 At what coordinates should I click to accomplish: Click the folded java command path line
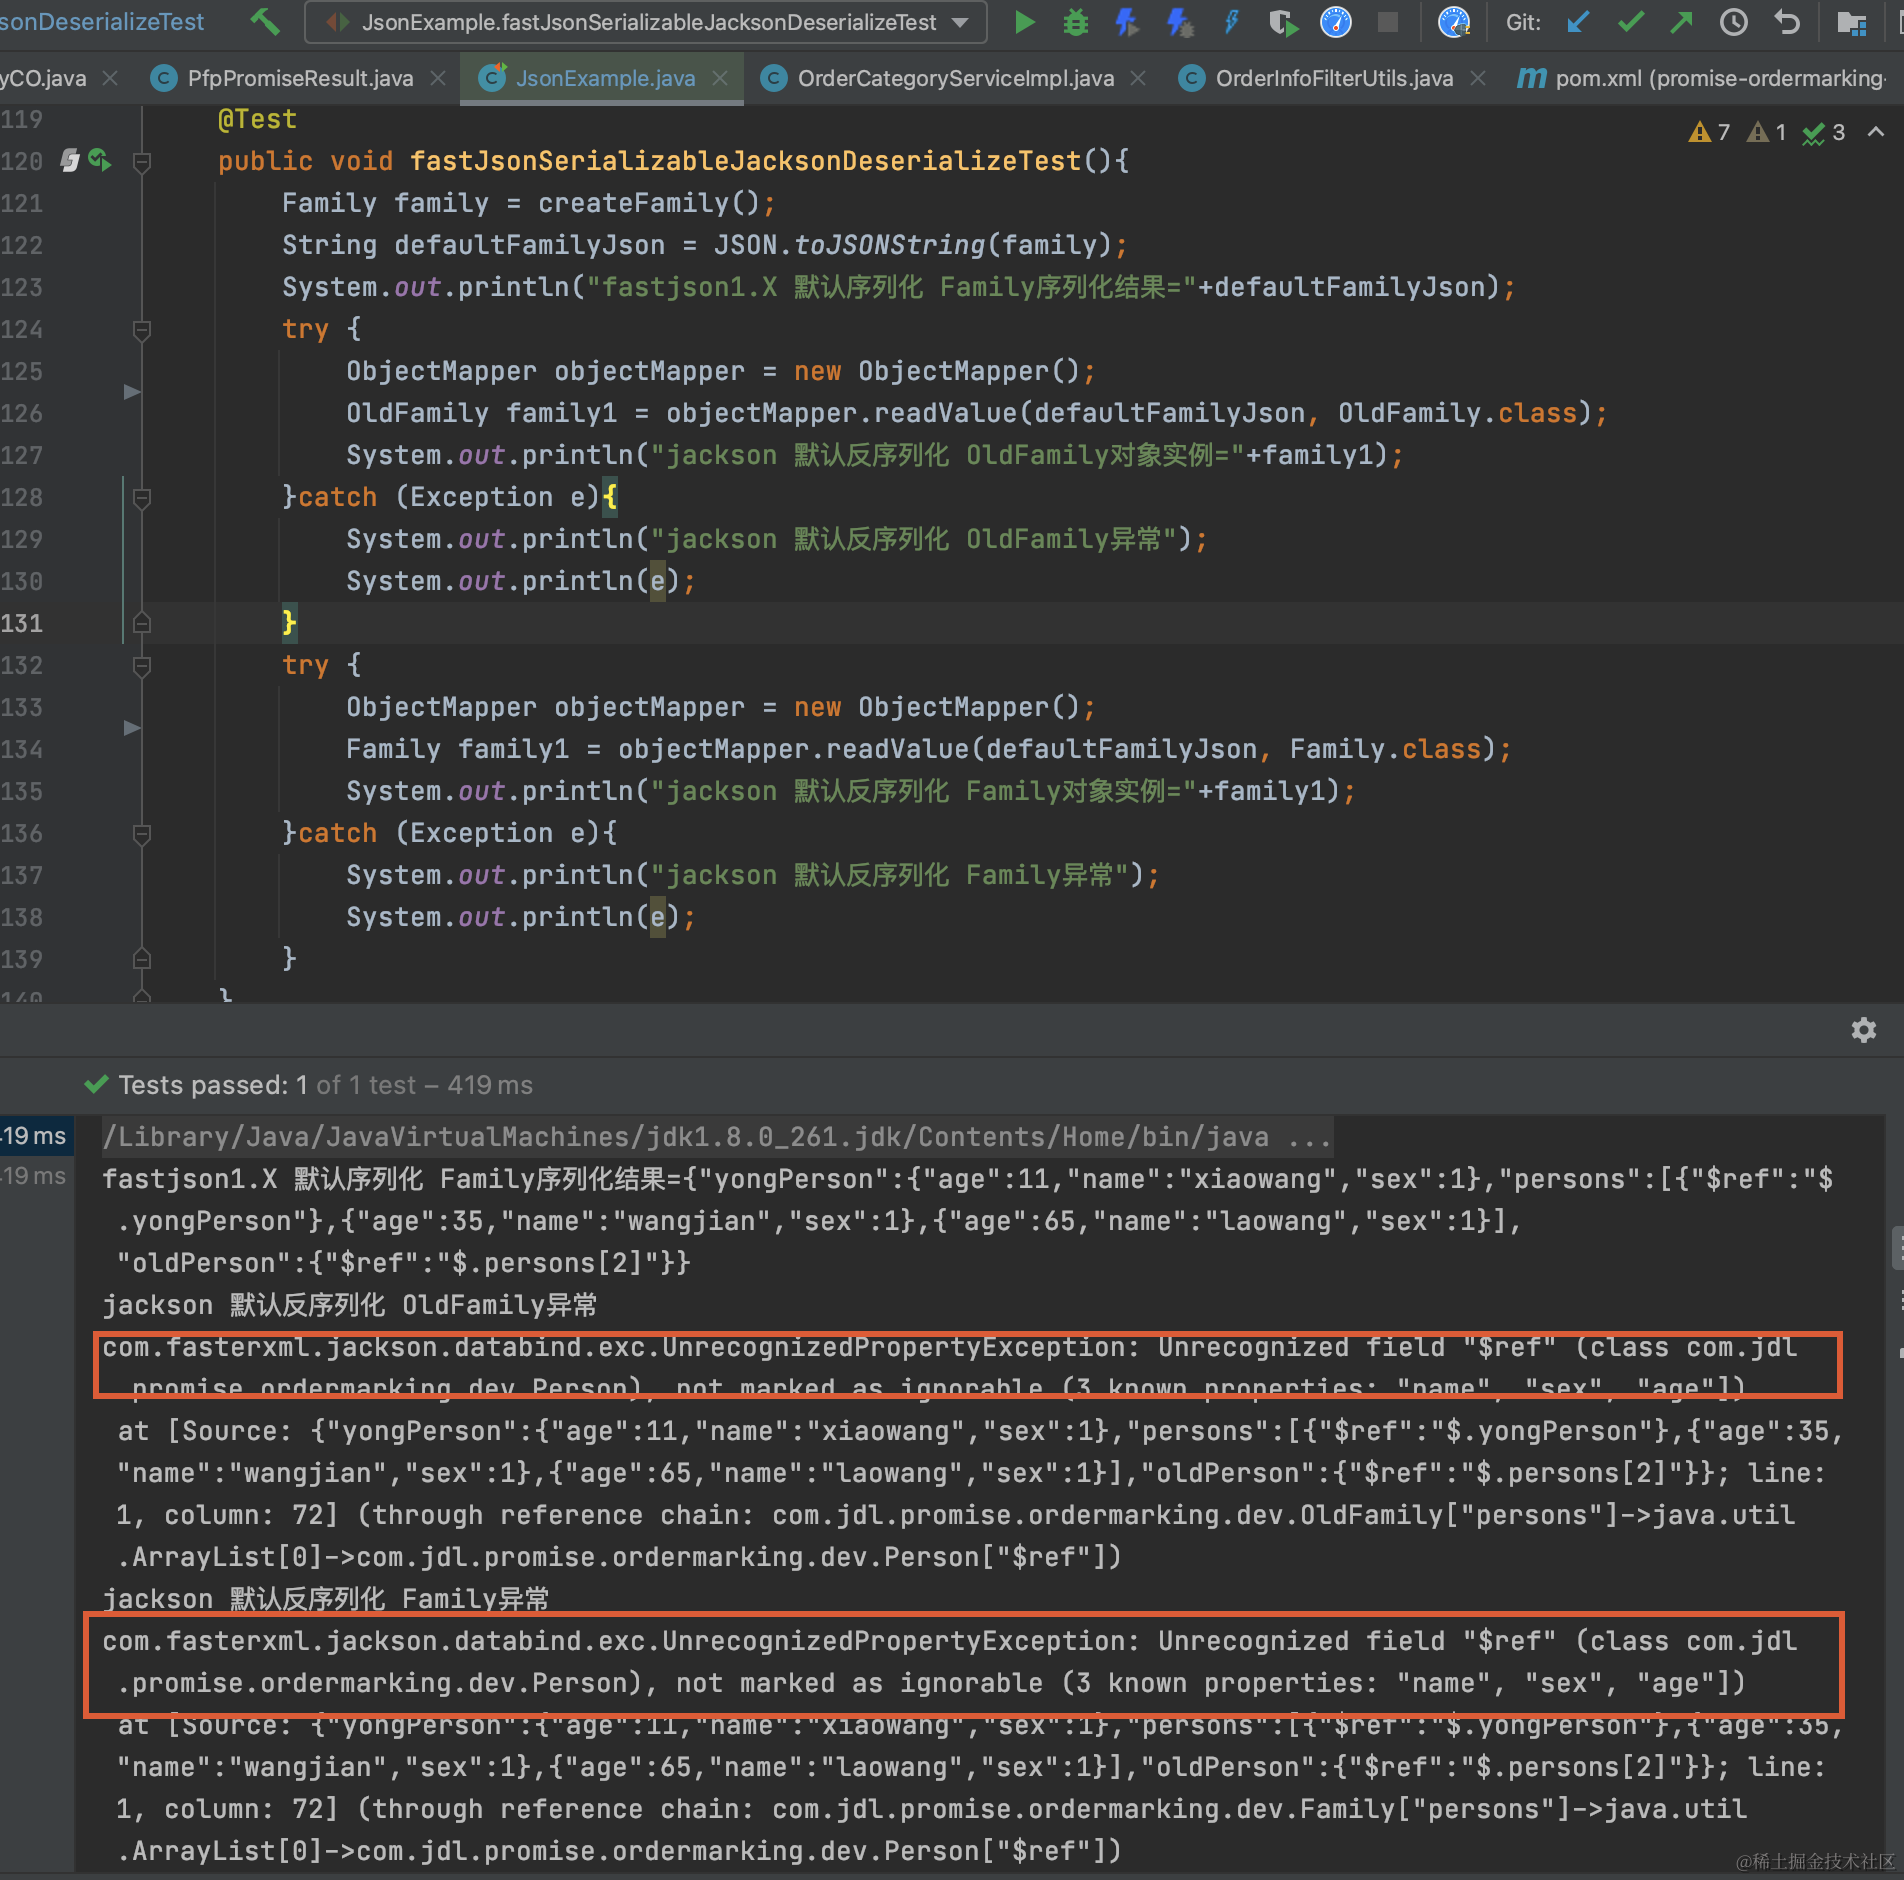(x=717, y=1137)
